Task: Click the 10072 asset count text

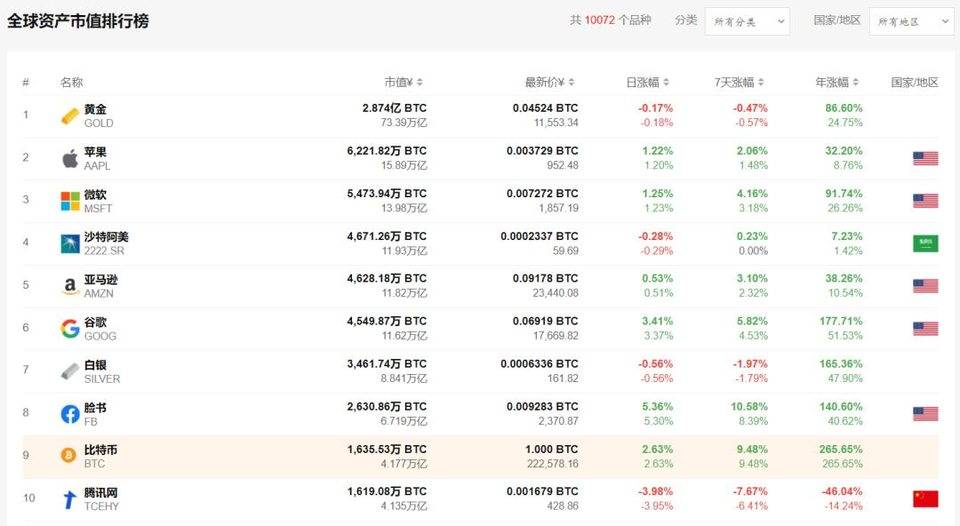Action: (599, 20)
